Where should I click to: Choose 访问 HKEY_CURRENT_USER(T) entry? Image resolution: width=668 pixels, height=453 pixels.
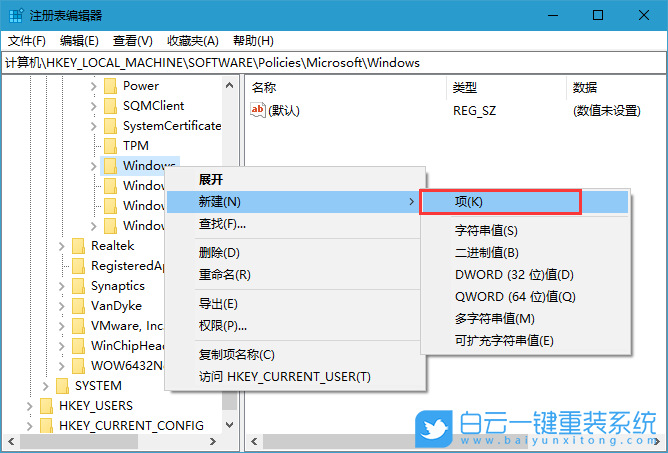pos(296,377)
